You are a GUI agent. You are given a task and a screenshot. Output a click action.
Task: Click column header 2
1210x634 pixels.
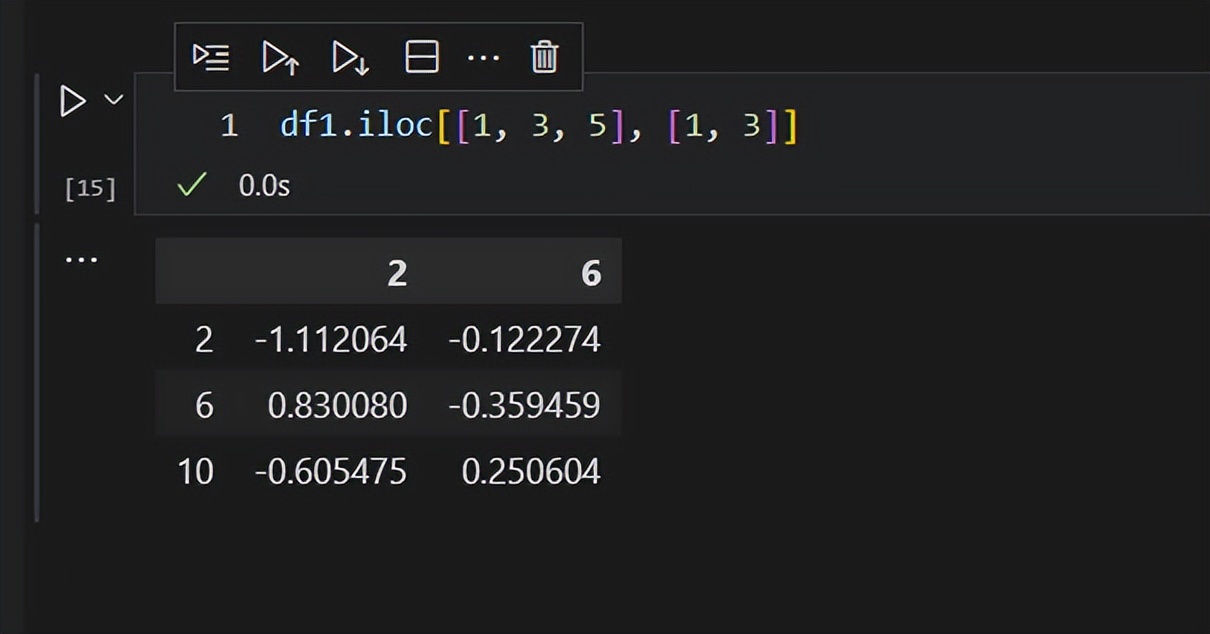(x=397, y=273)
